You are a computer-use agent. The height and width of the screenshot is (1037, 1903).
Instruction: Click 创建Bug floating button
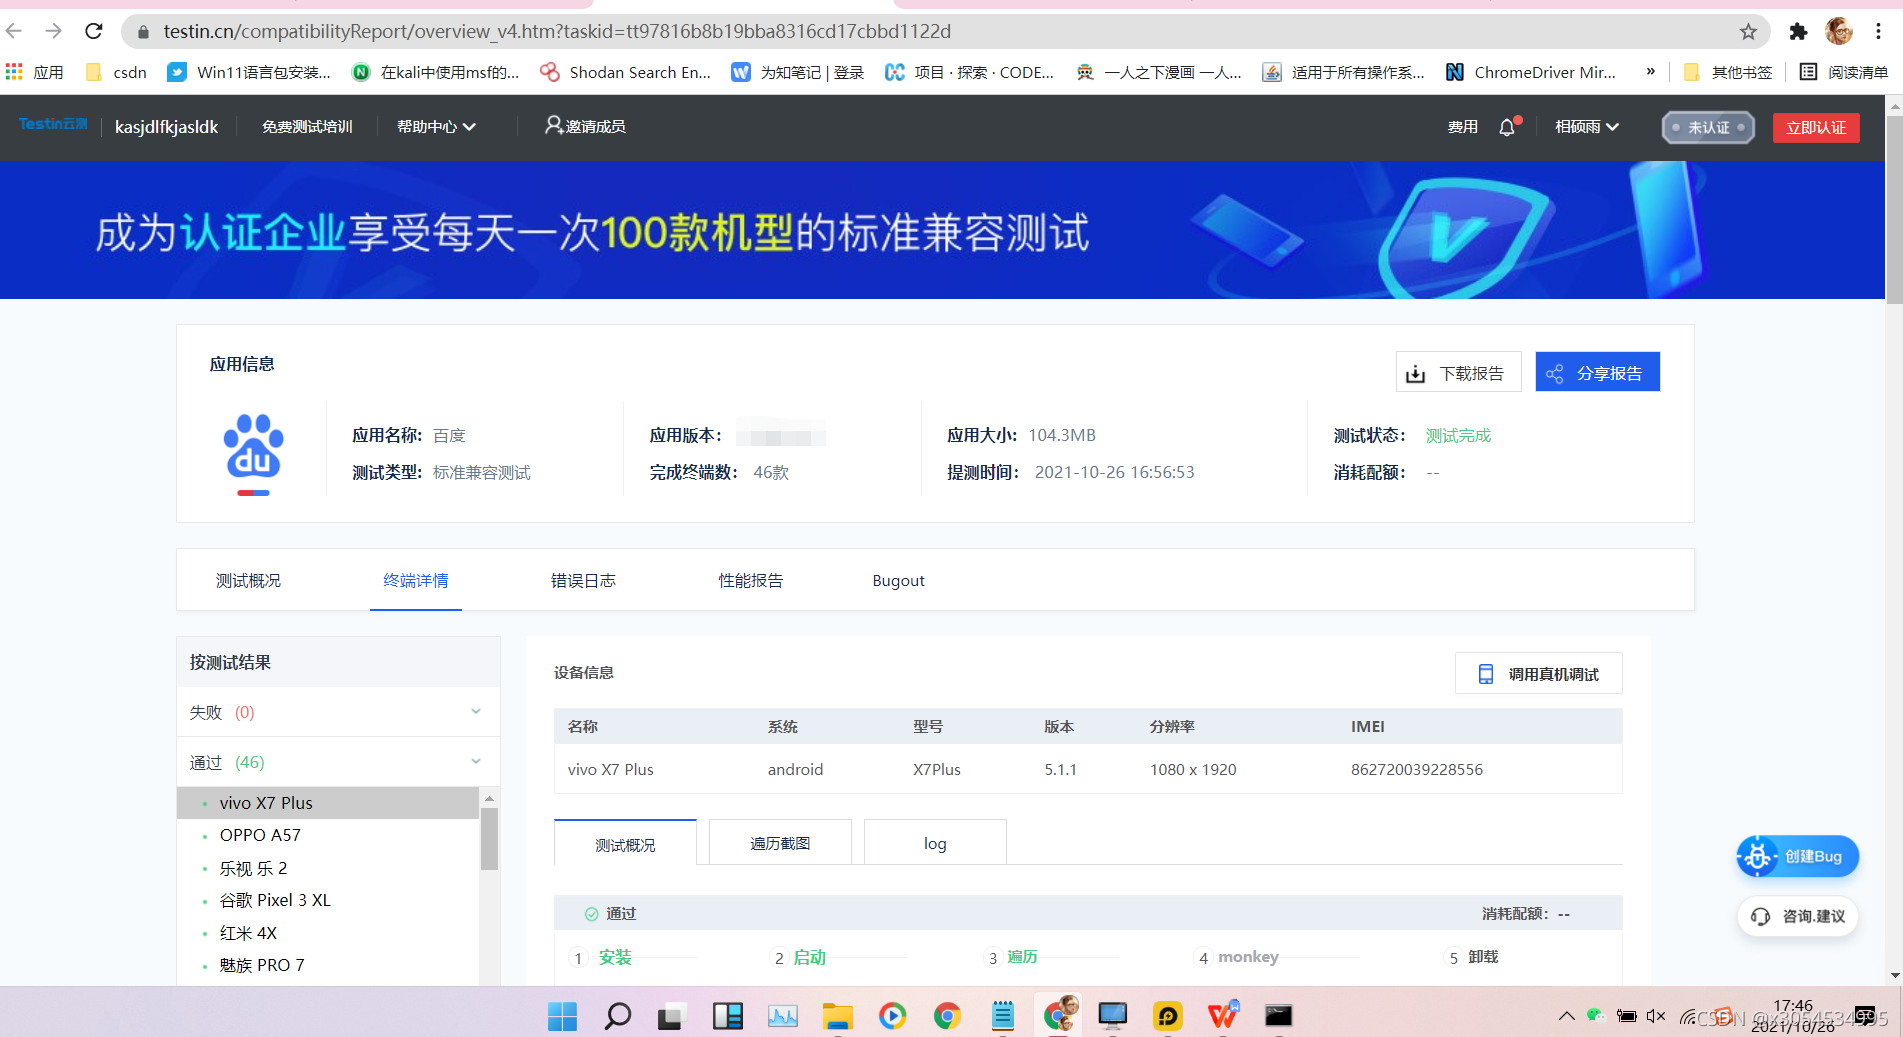(x=1798, y=856)
